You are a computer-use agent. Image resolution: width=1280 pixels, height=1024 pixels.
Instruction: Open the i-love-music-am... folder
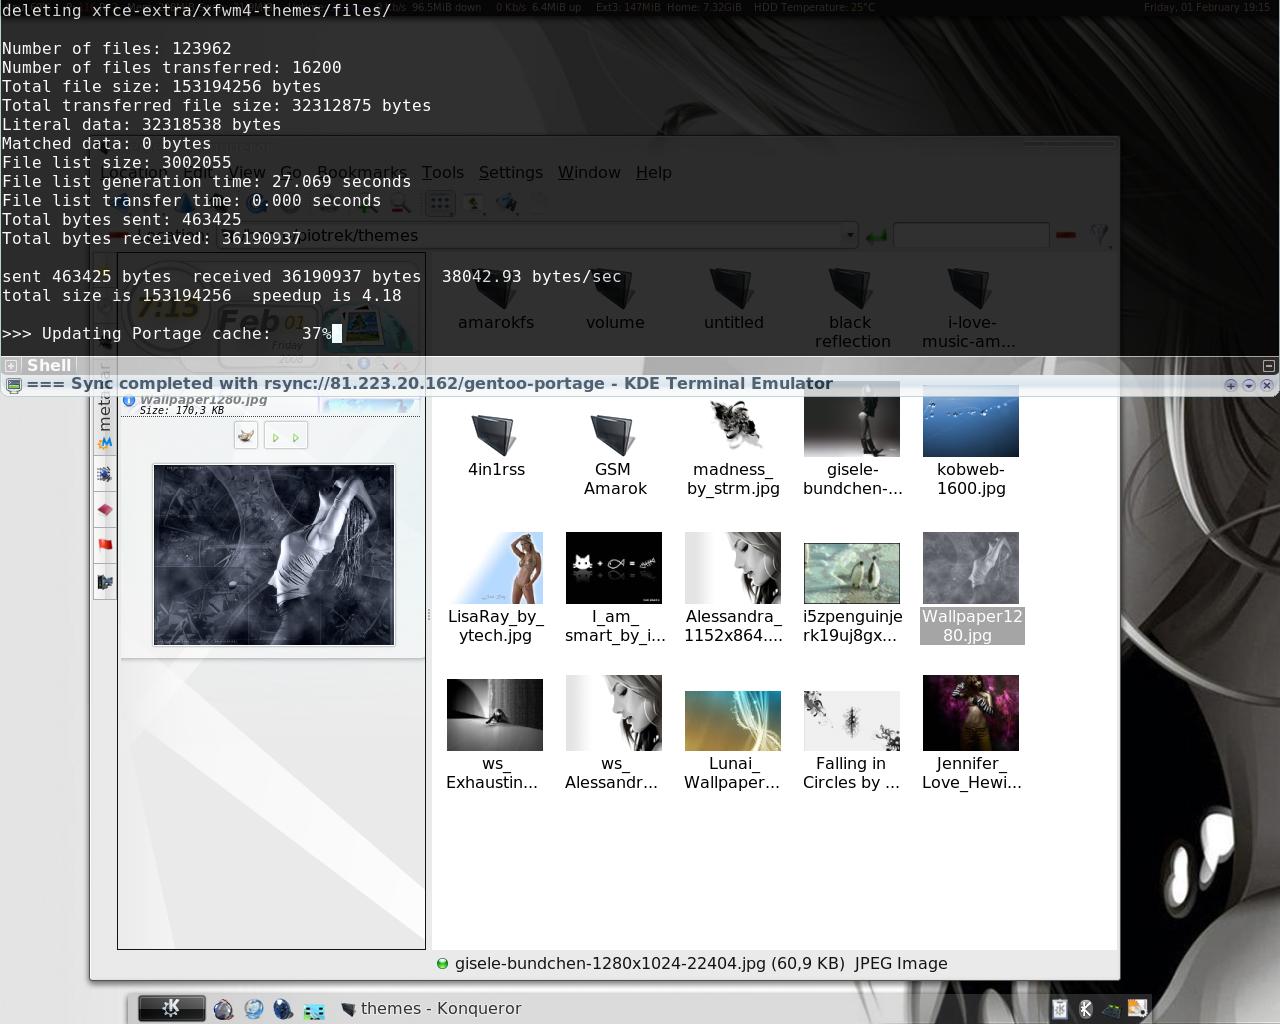(x=968, y=308)
